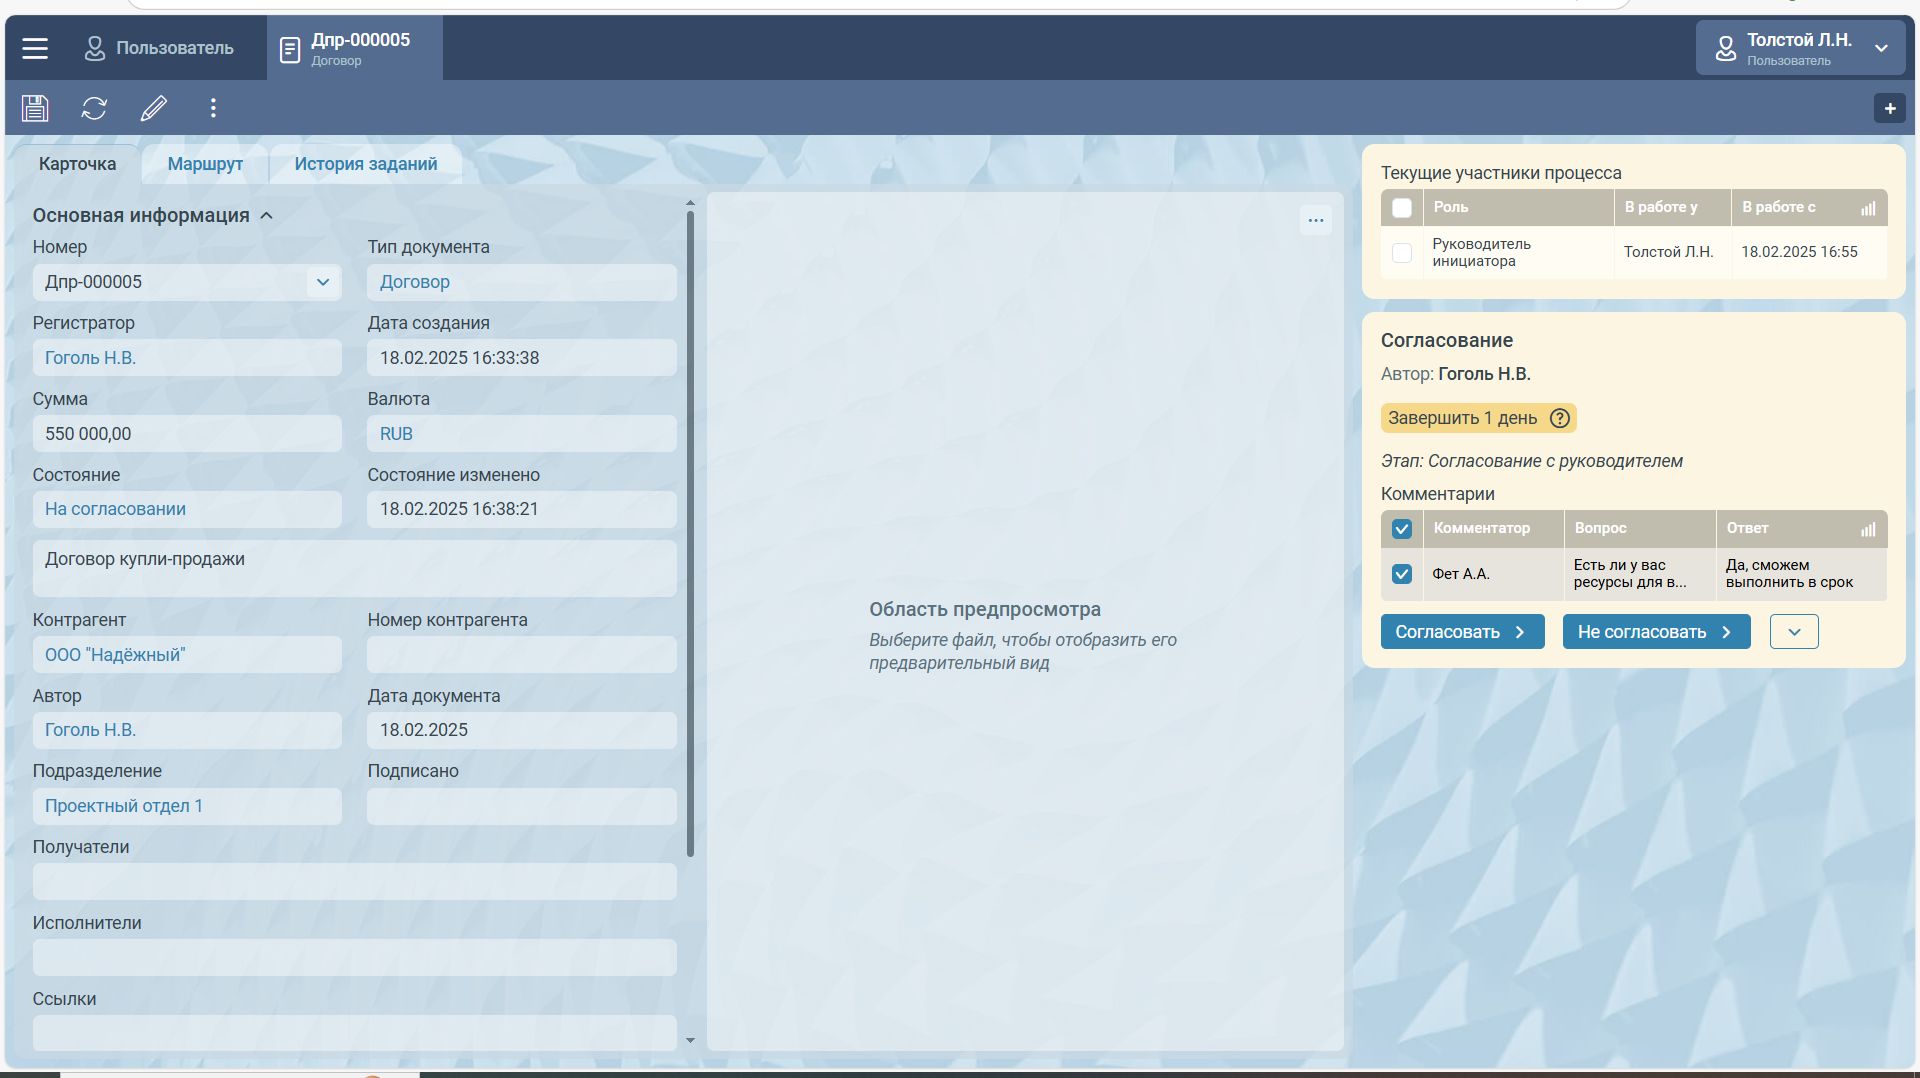This screenshot has height=1078, width=1920.
Task: Open the hamburger main menu
Action: click(x=35, y=48)
